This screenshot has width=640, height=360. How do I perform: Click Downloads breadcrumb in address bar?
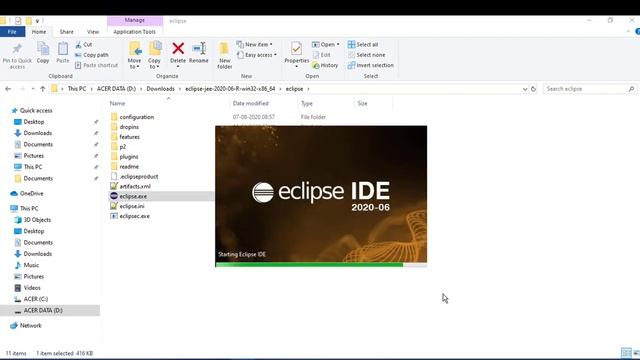160,89
